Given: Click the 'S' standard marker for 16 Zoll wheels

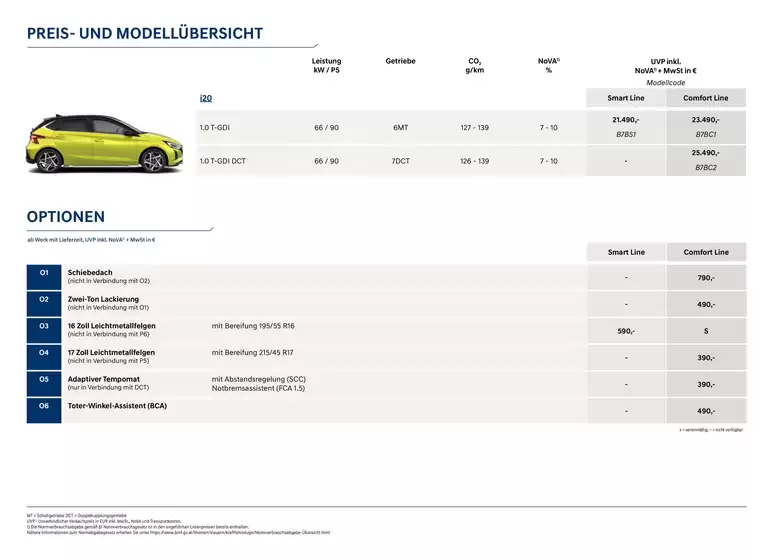Looking at the screenshot, I should tap(705, 331).
